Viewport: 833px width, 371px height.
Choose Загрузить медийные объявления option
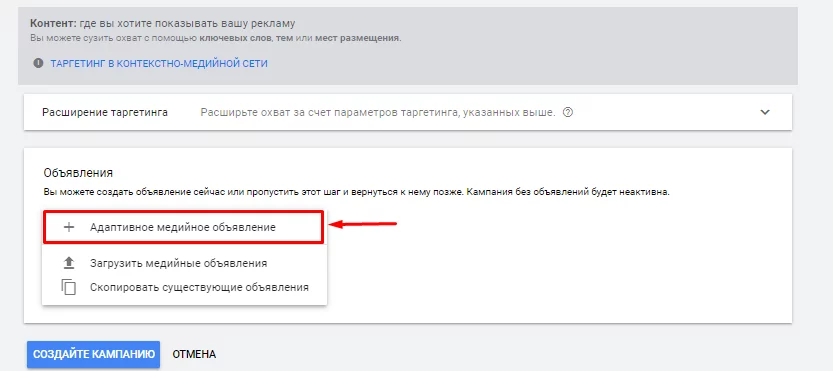(x=178, y=263)
